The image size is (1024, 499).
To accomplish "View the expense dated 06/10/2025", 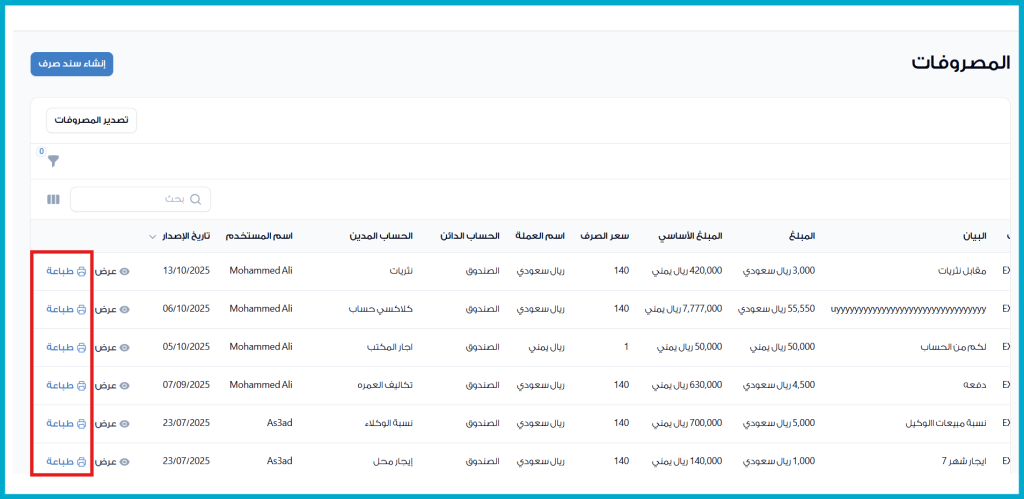I will point(112,309).
